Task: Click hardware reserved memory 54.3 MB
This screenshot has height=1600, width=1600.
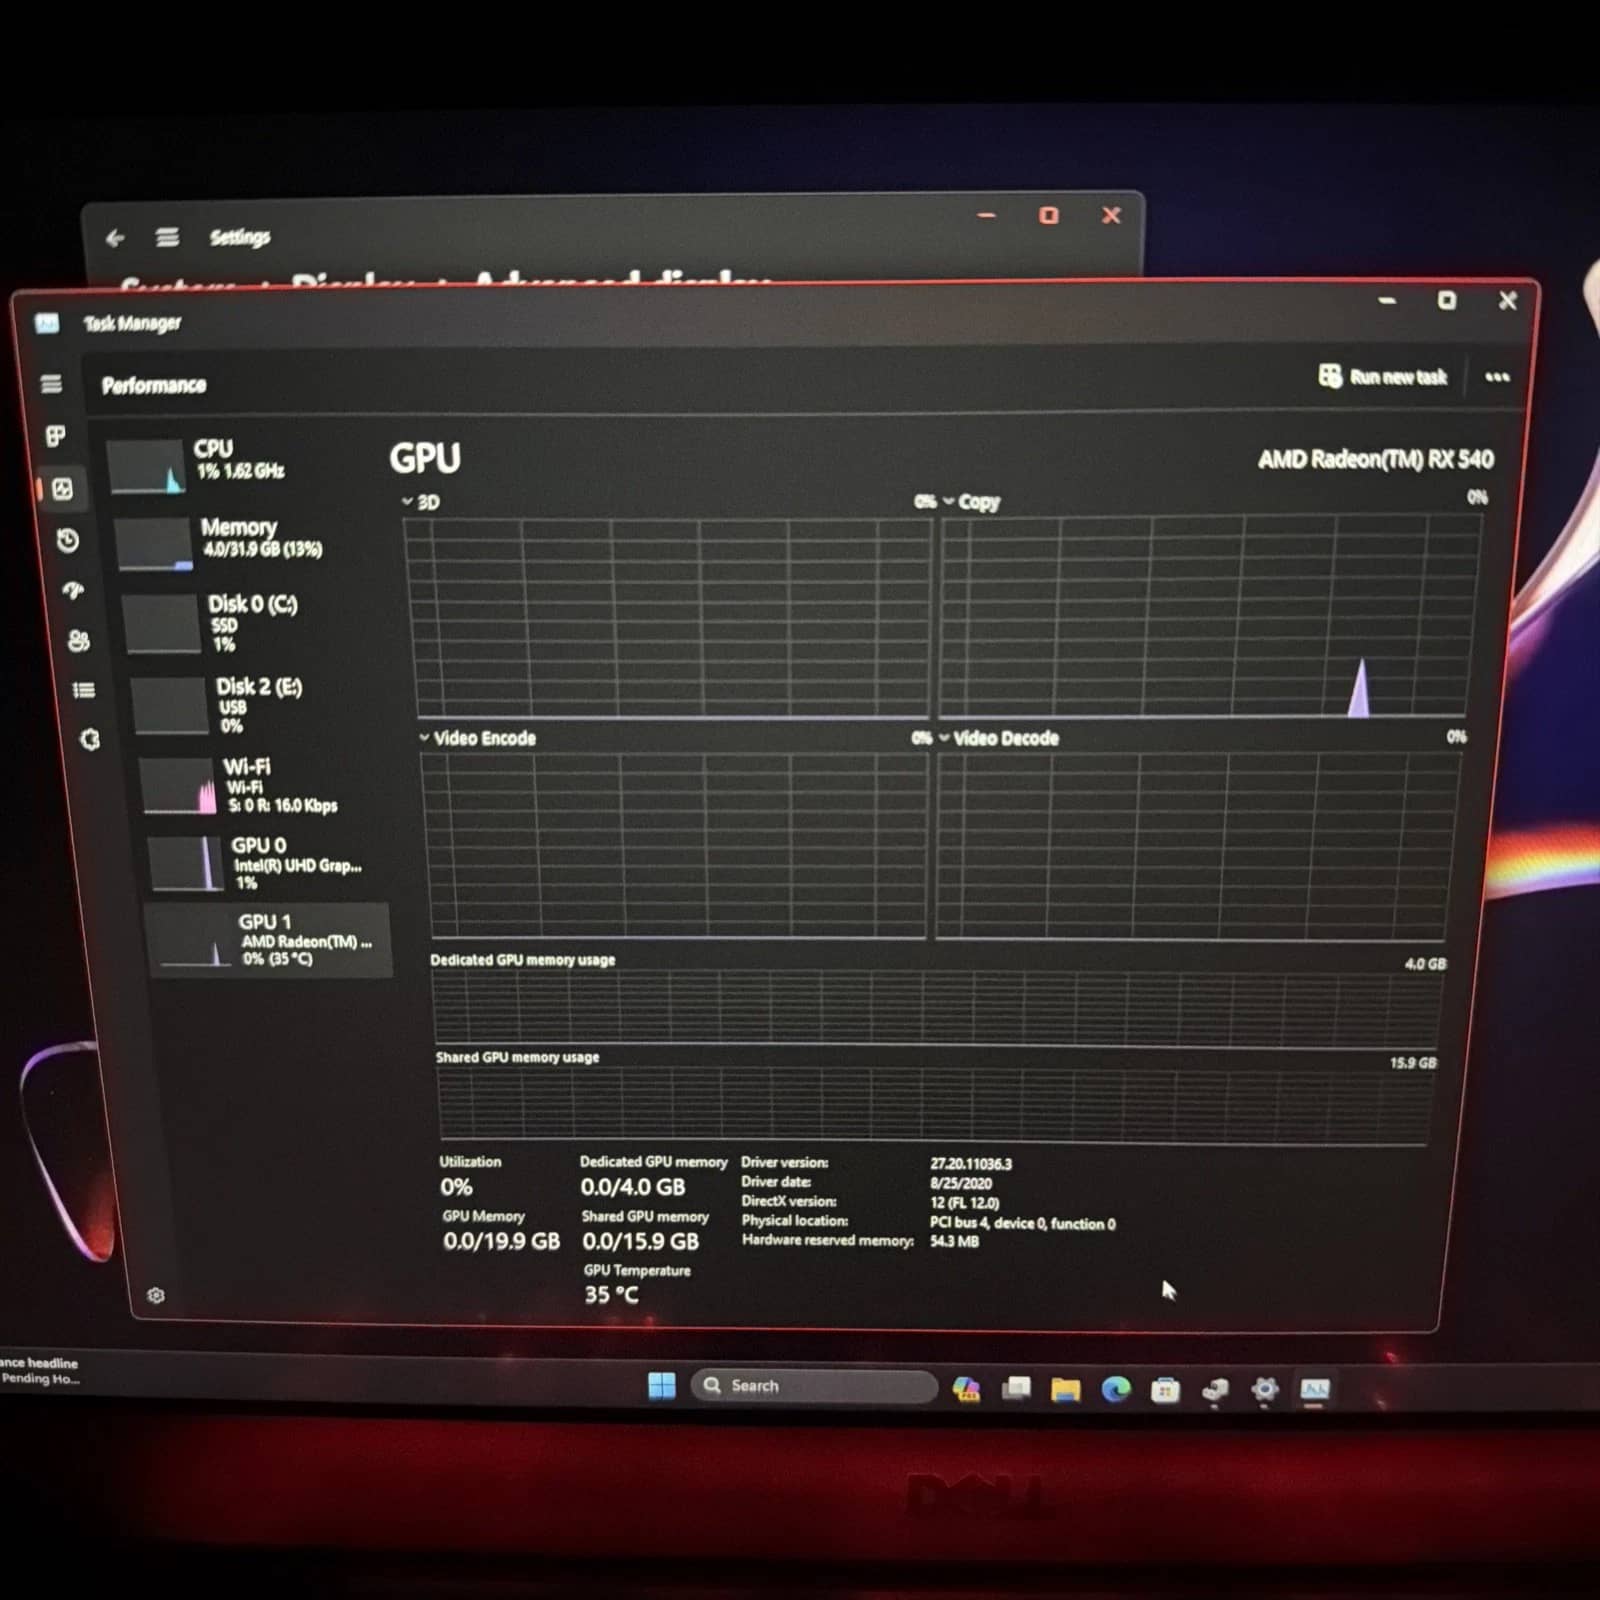Action: (x=955, y=1242)
